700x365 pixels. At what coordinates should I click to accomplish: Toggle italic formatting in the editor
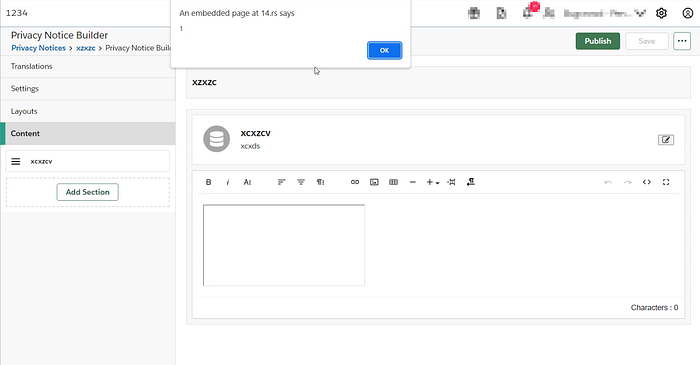[x=228, y=182]
